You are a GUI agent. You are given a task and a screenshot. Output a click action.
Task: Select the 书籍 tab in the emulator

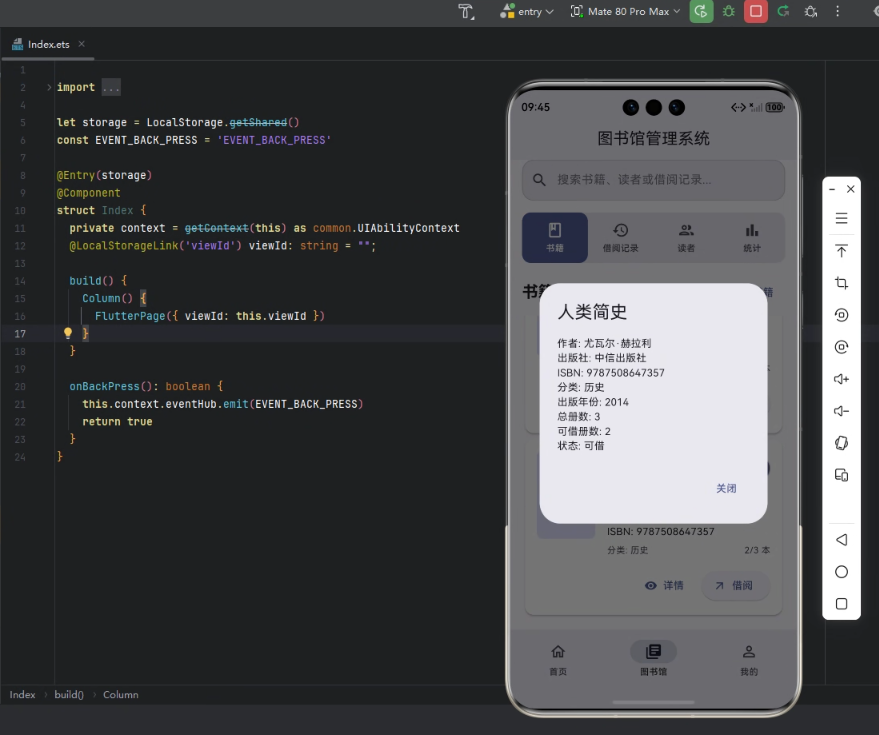[555, 238]
